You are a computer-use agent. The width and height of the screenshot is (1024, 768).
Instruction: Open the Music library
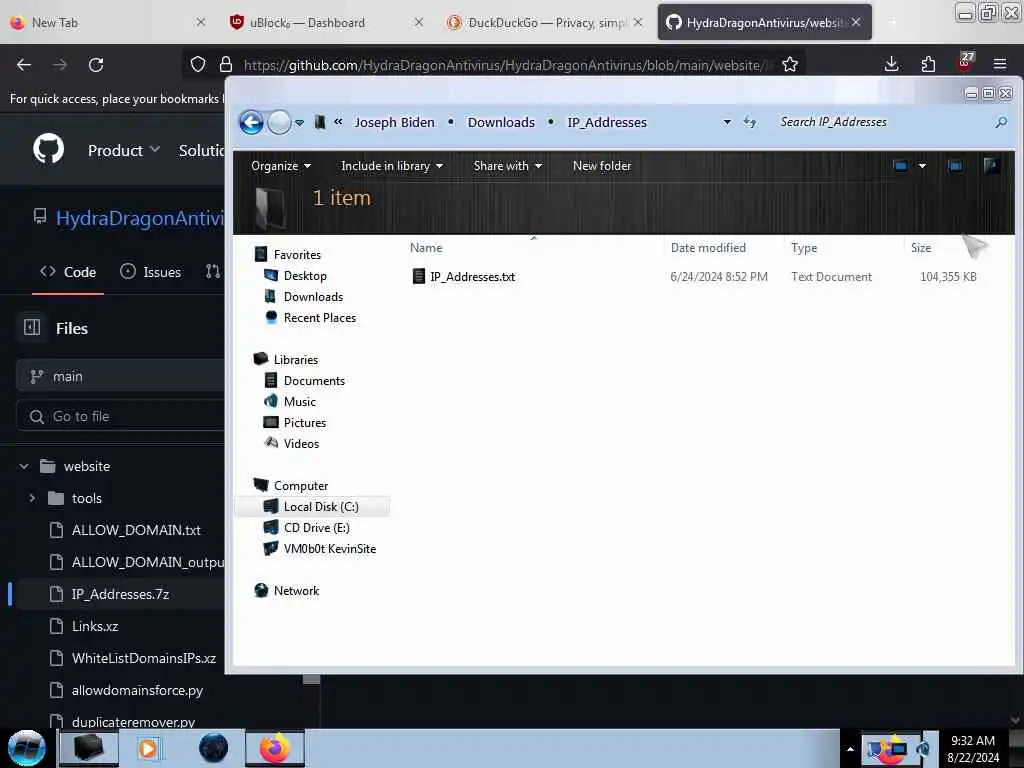pos(290,401)
